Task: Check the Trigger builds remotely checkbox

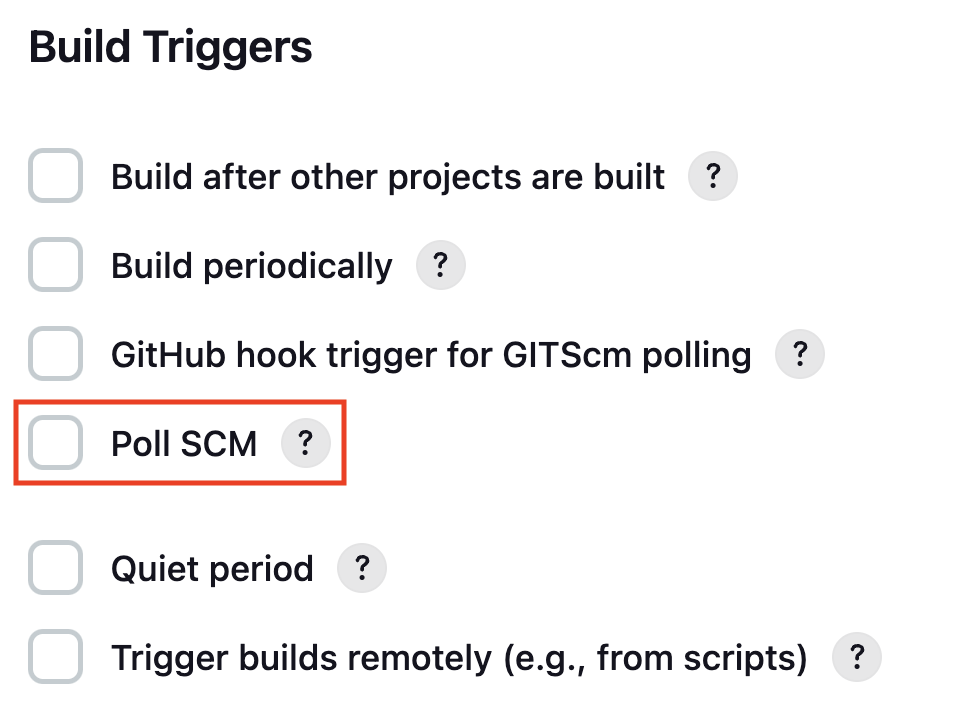Action: [56, 656]
